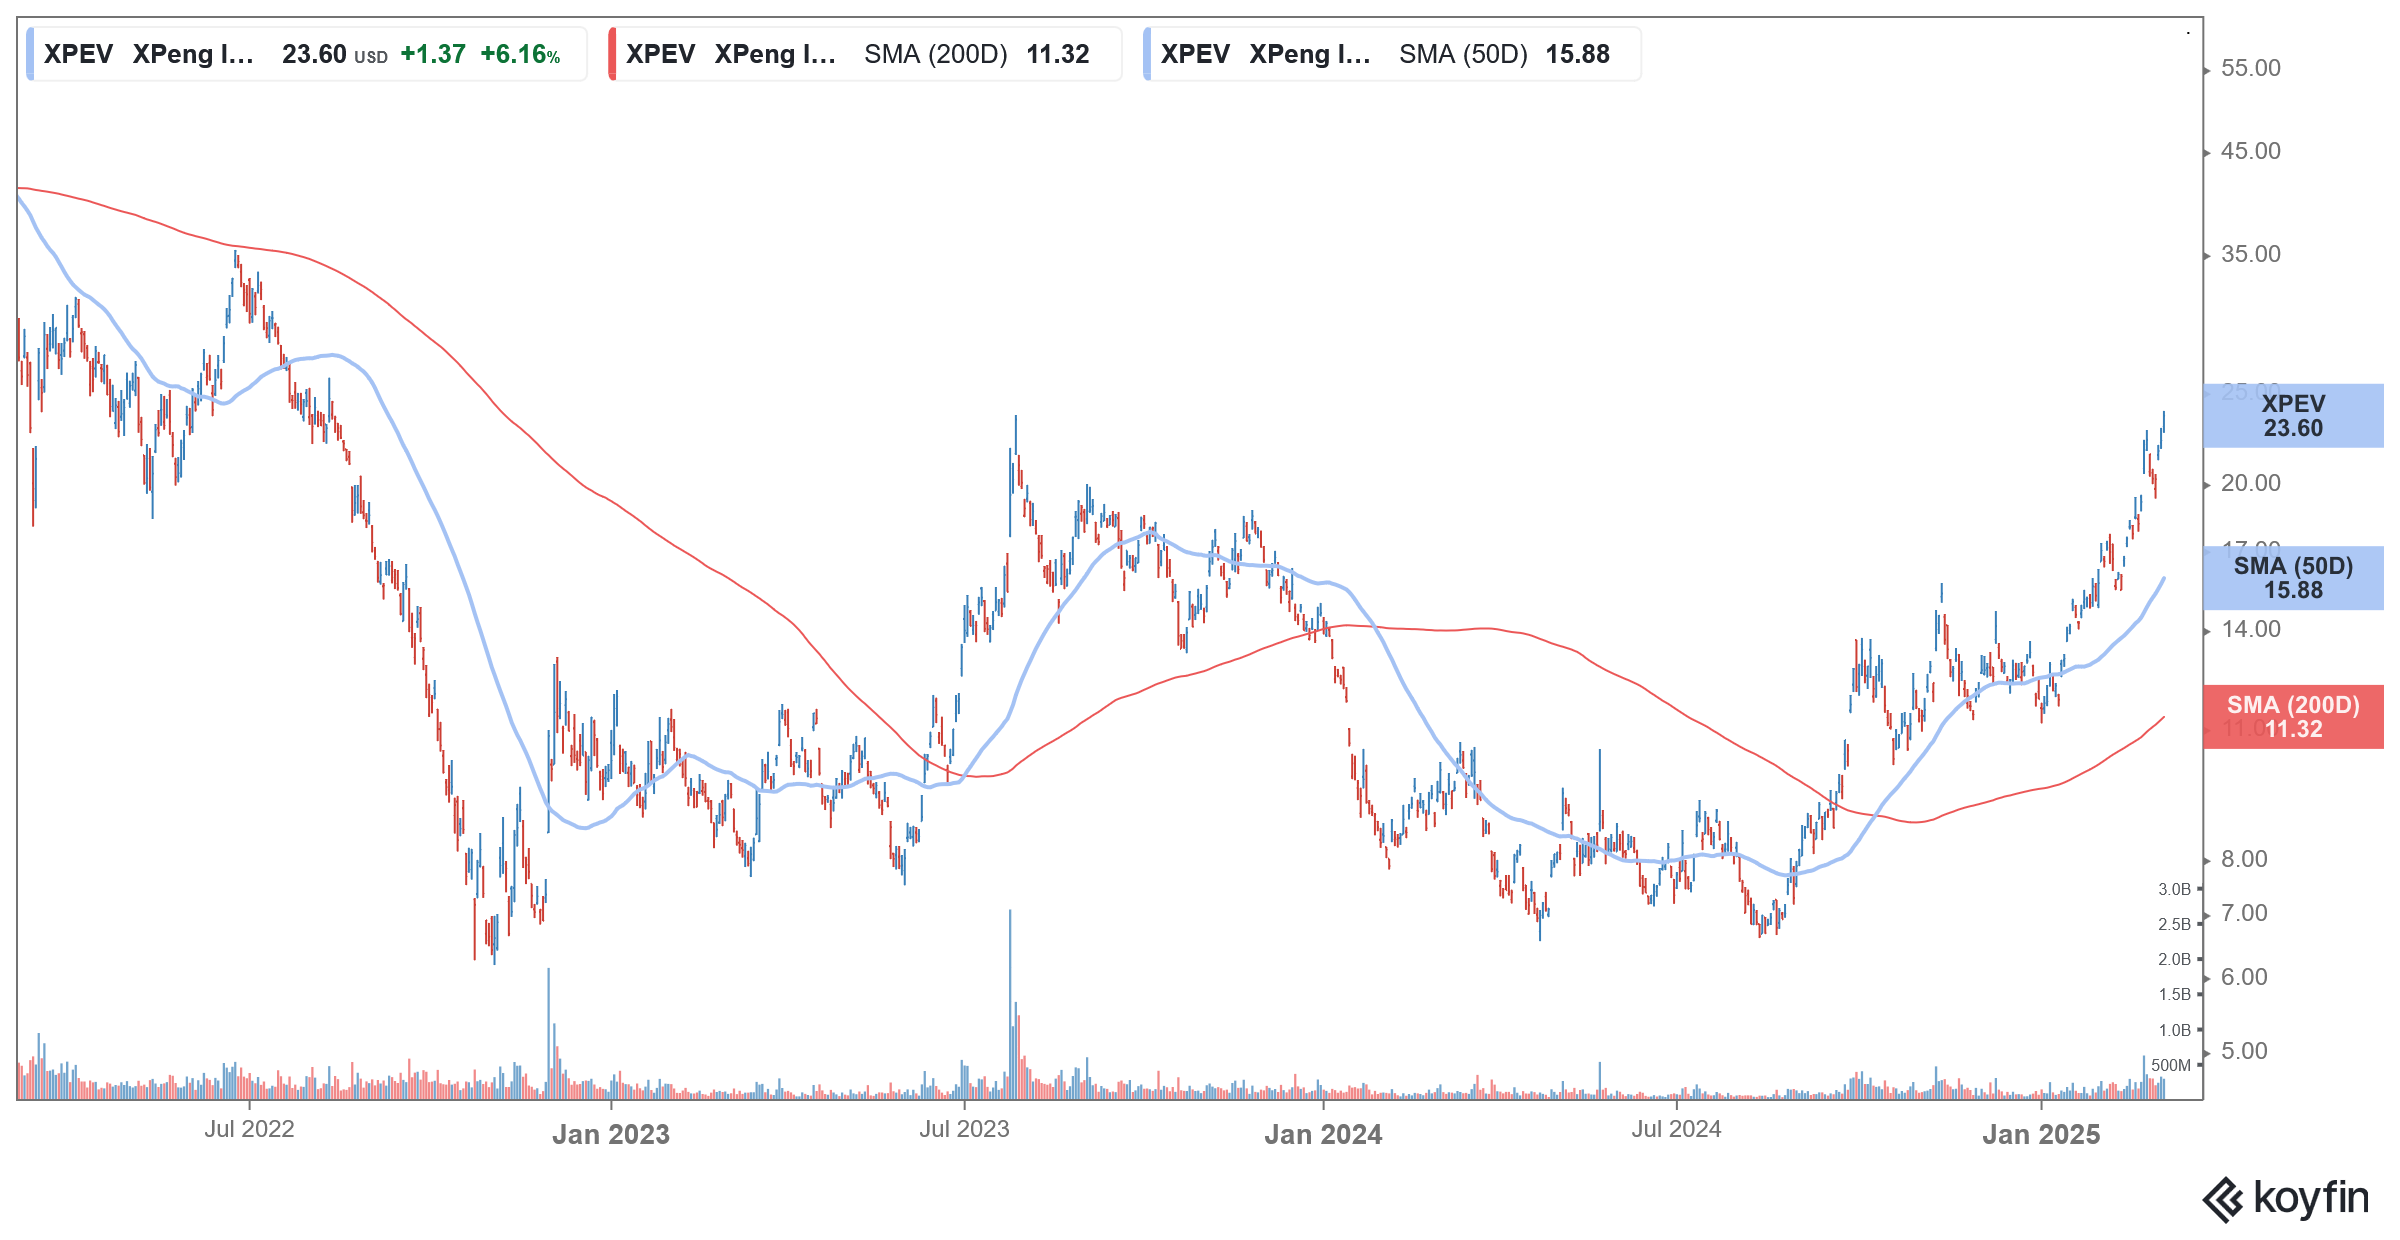
Task: Click the SMA (50D) 15.88 tag on the right axis
Action: [x=2290, y=578]
